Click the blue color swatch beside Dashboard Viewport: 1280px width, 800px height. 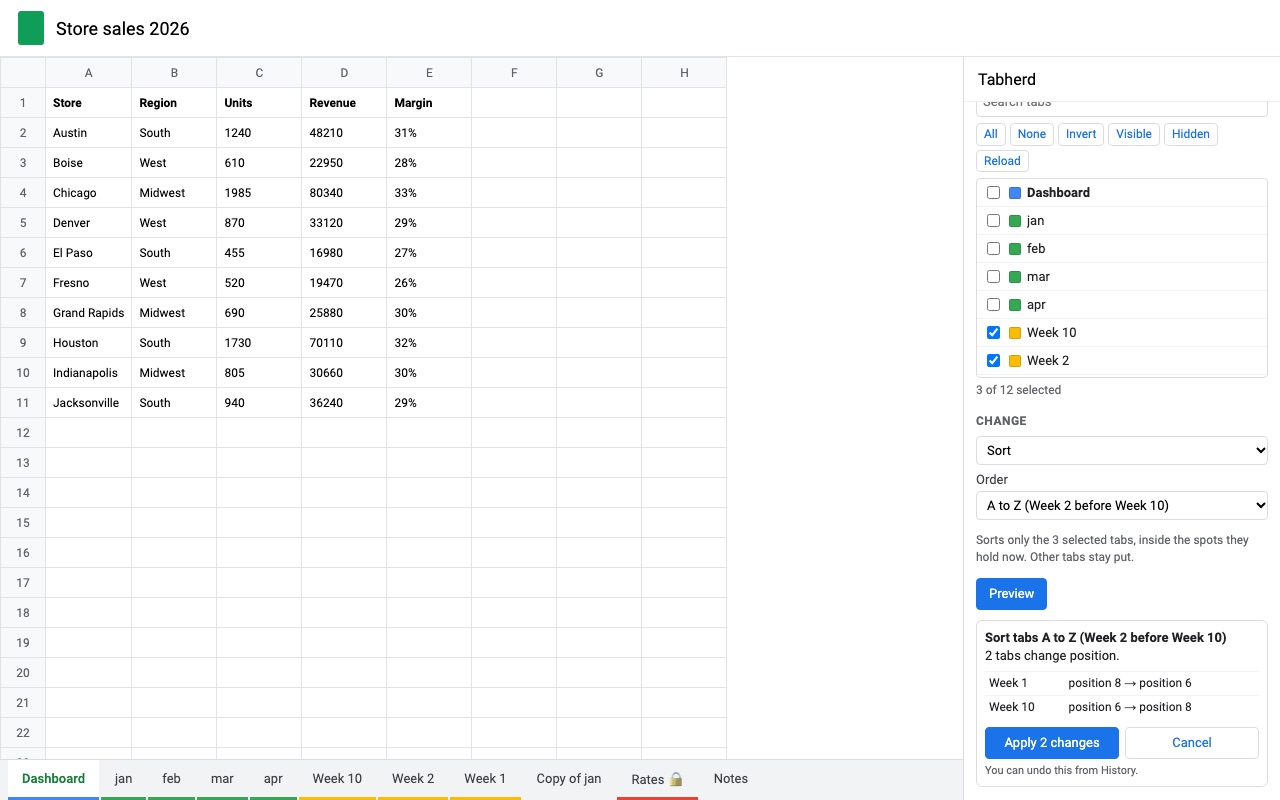click(x=1015, y=193)
